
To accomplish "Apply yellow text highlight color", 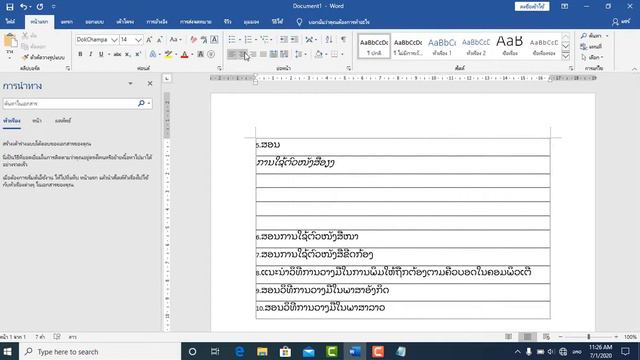I will click(x=168, y=54).
